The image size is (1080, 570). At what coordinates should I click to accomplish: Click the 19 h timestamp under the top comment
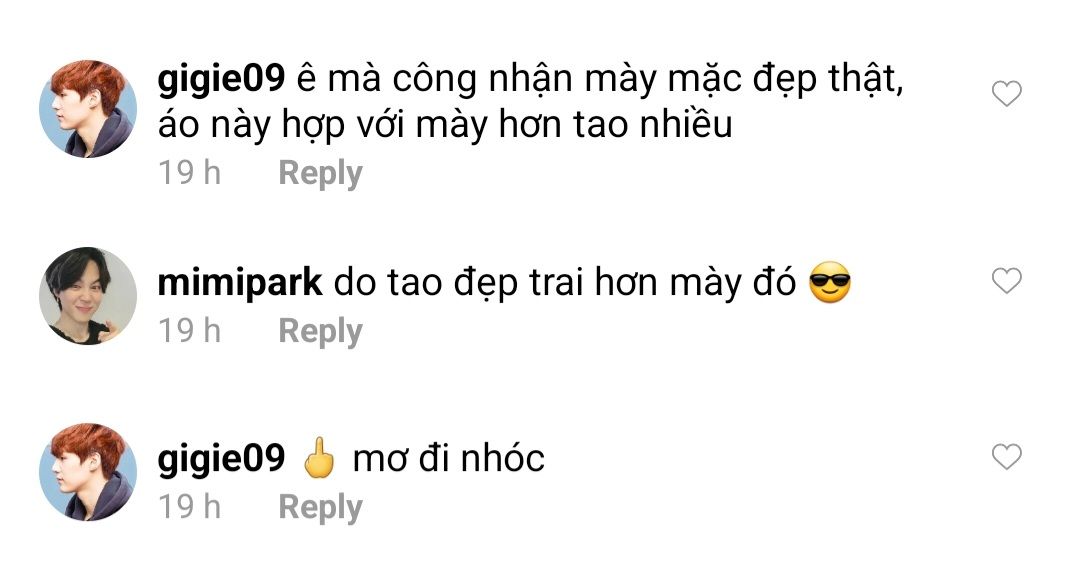pos(189,172)
